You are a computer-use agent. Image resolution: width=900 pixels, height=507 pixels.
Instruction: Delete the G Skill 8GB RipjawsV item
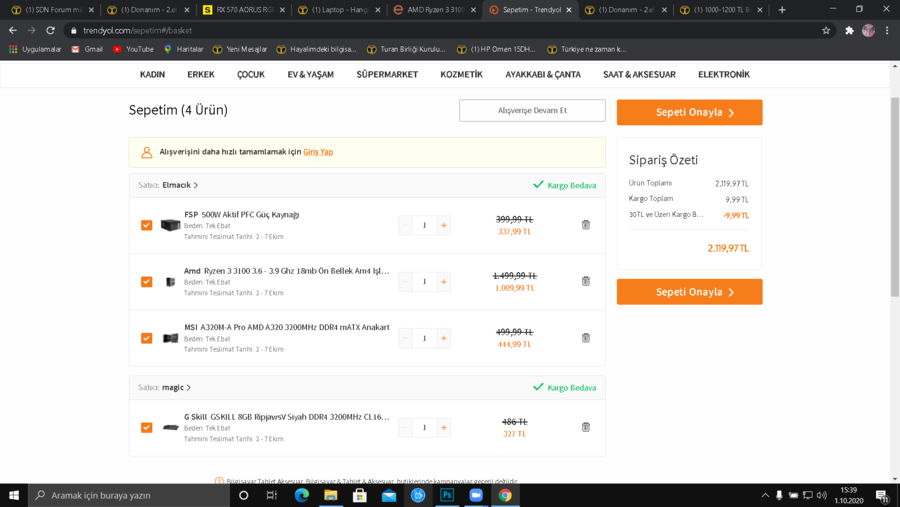click(585, 427)
